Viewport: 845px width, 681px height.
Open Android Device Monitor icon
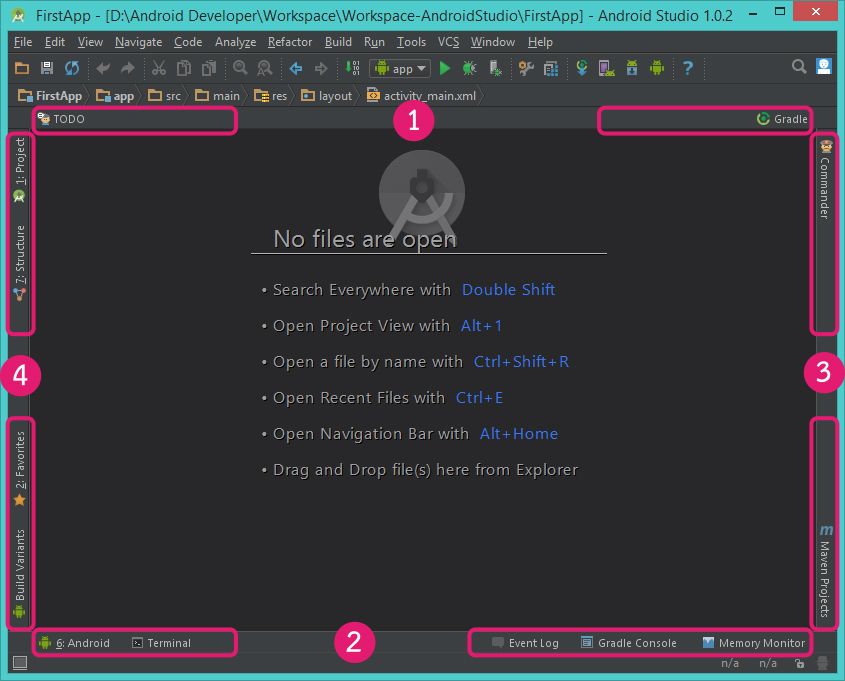click(x=657, y=68)
